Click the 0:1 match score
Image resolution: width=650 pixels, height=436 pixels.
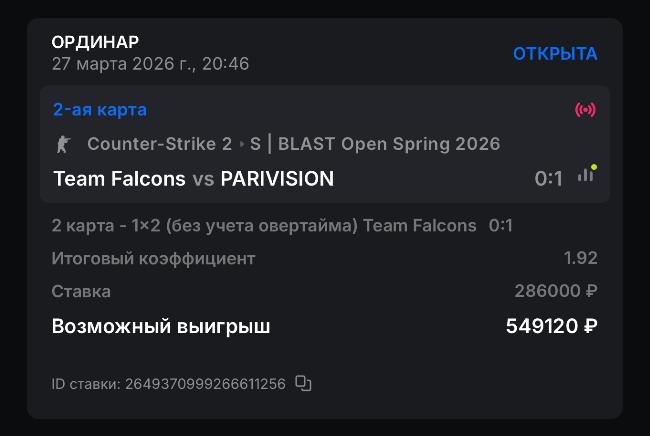coord(548,179)
